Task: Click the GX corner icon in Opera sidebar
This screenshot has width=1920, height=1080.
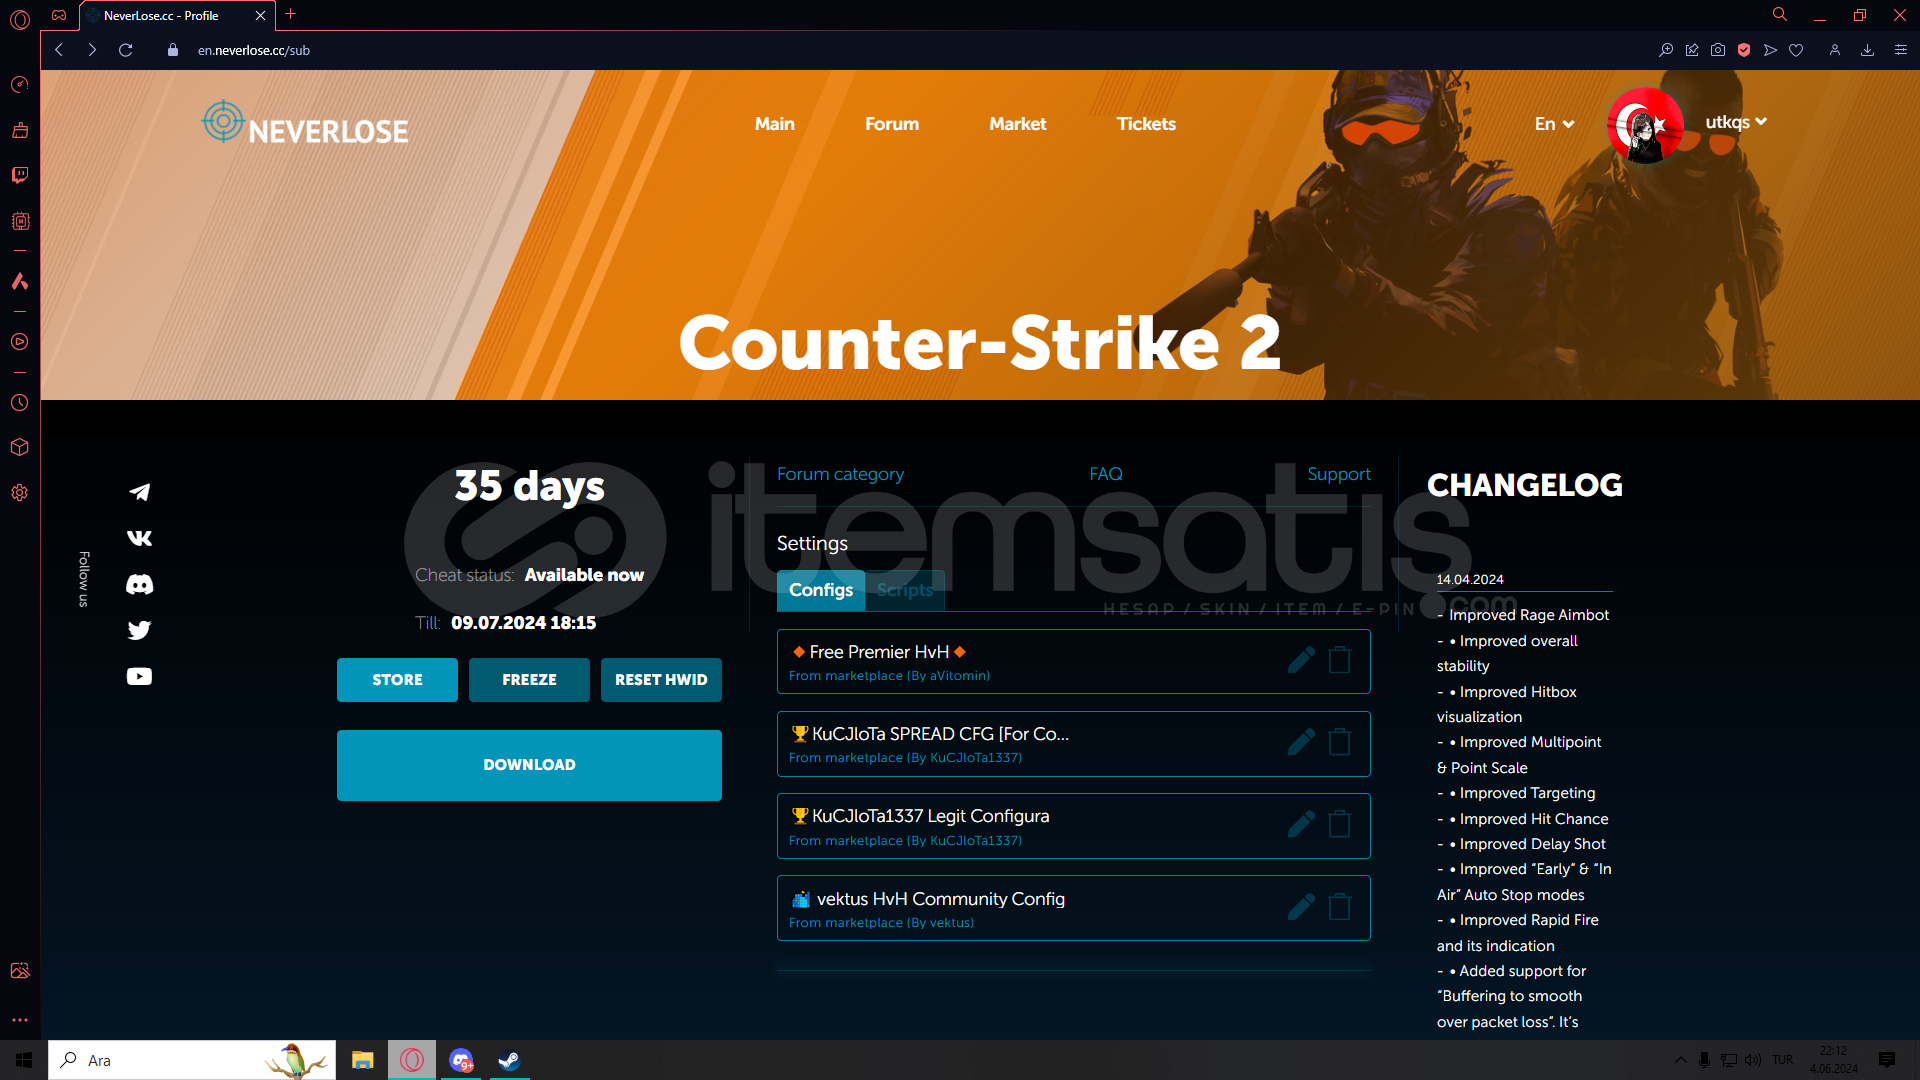Action: [x=59, y=15]
